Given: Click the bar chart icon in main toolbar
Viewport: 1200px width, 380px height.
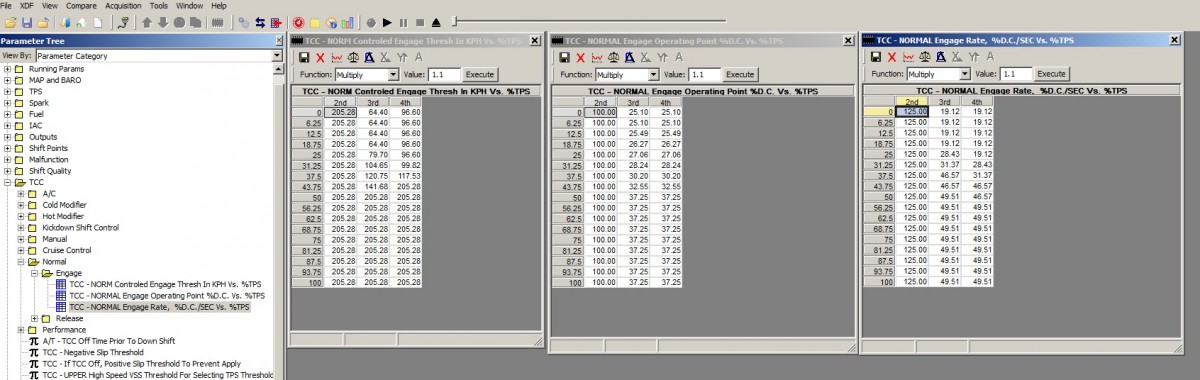Looking at the screenshot, I should [x=349, y=22].
